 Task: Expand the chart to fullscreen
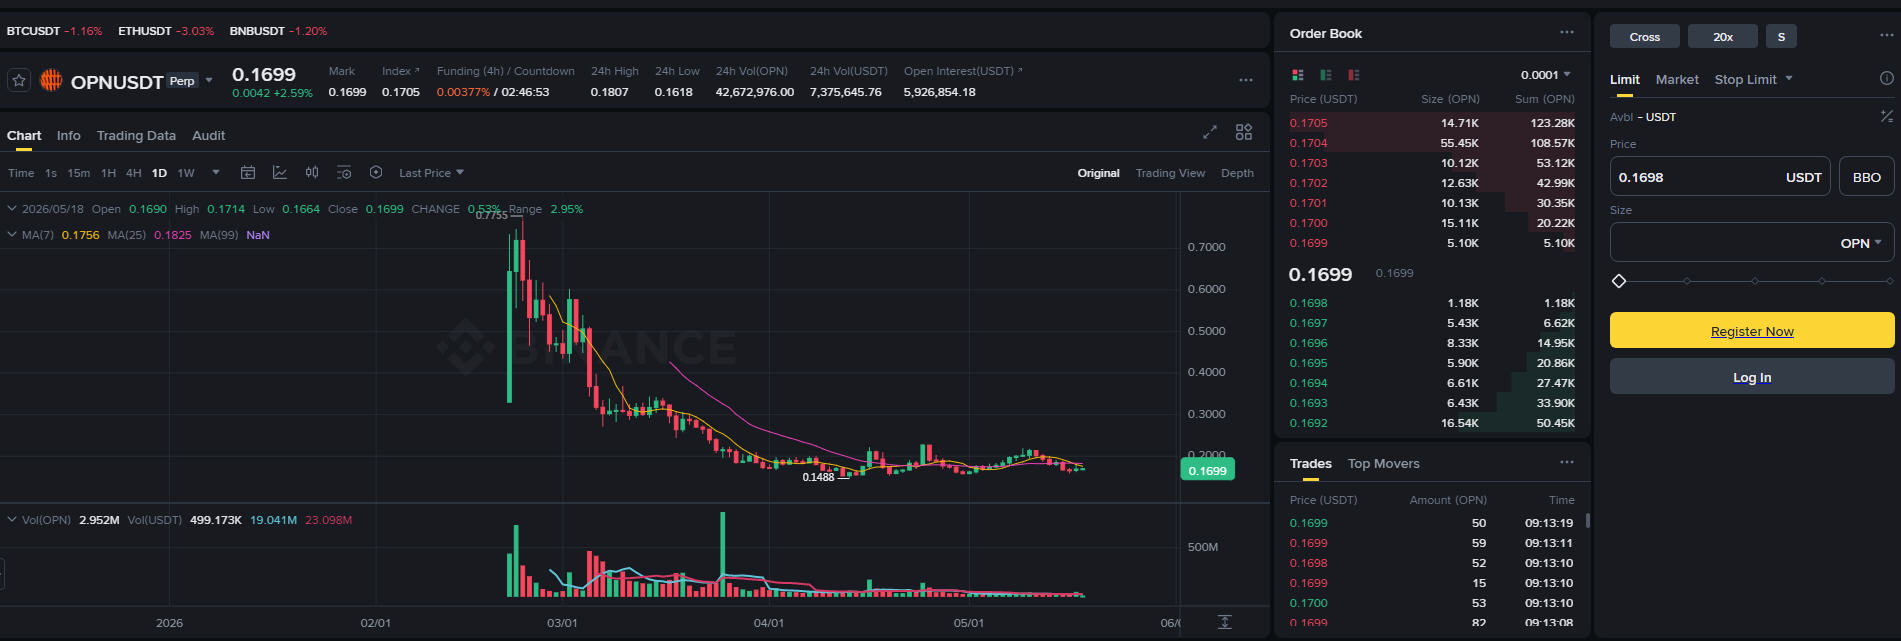pyautogui.click(x=1209, y=132)
